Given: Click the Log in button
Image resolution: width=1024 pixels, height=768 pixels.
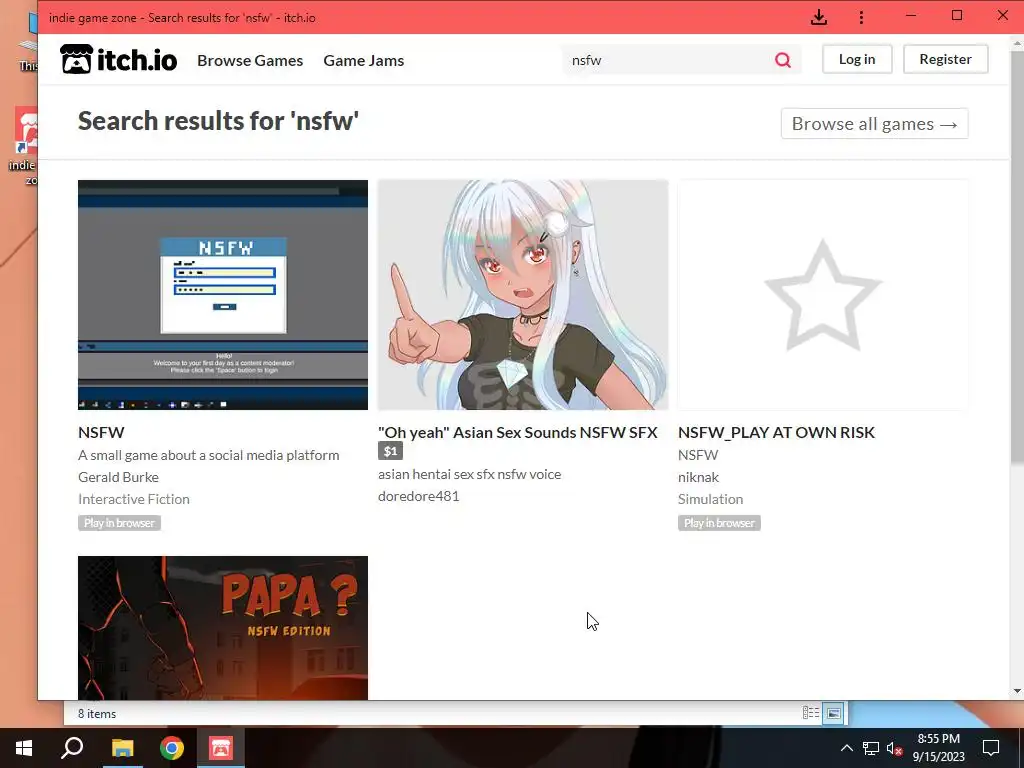Looking at the screenshot, I should [857, 59].
